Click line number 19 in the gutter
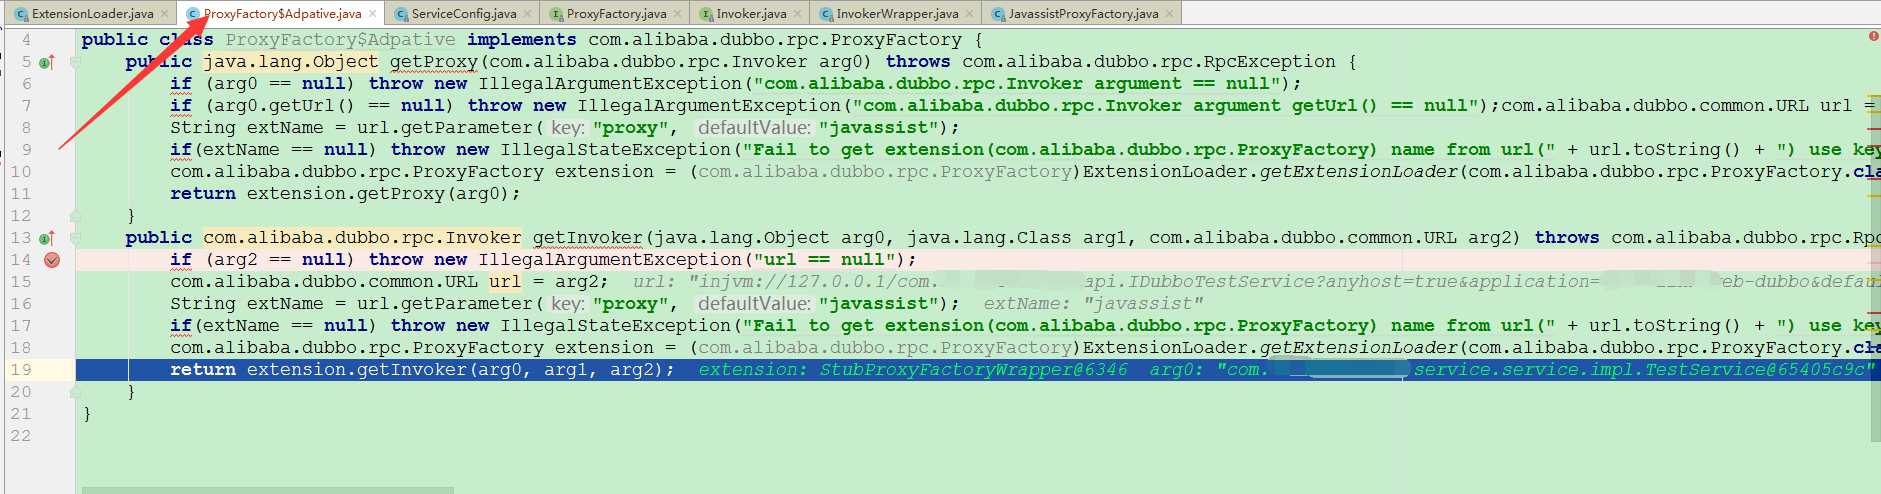The width and height of the screenshot is (1881, 494). click(x=21, y=370)
